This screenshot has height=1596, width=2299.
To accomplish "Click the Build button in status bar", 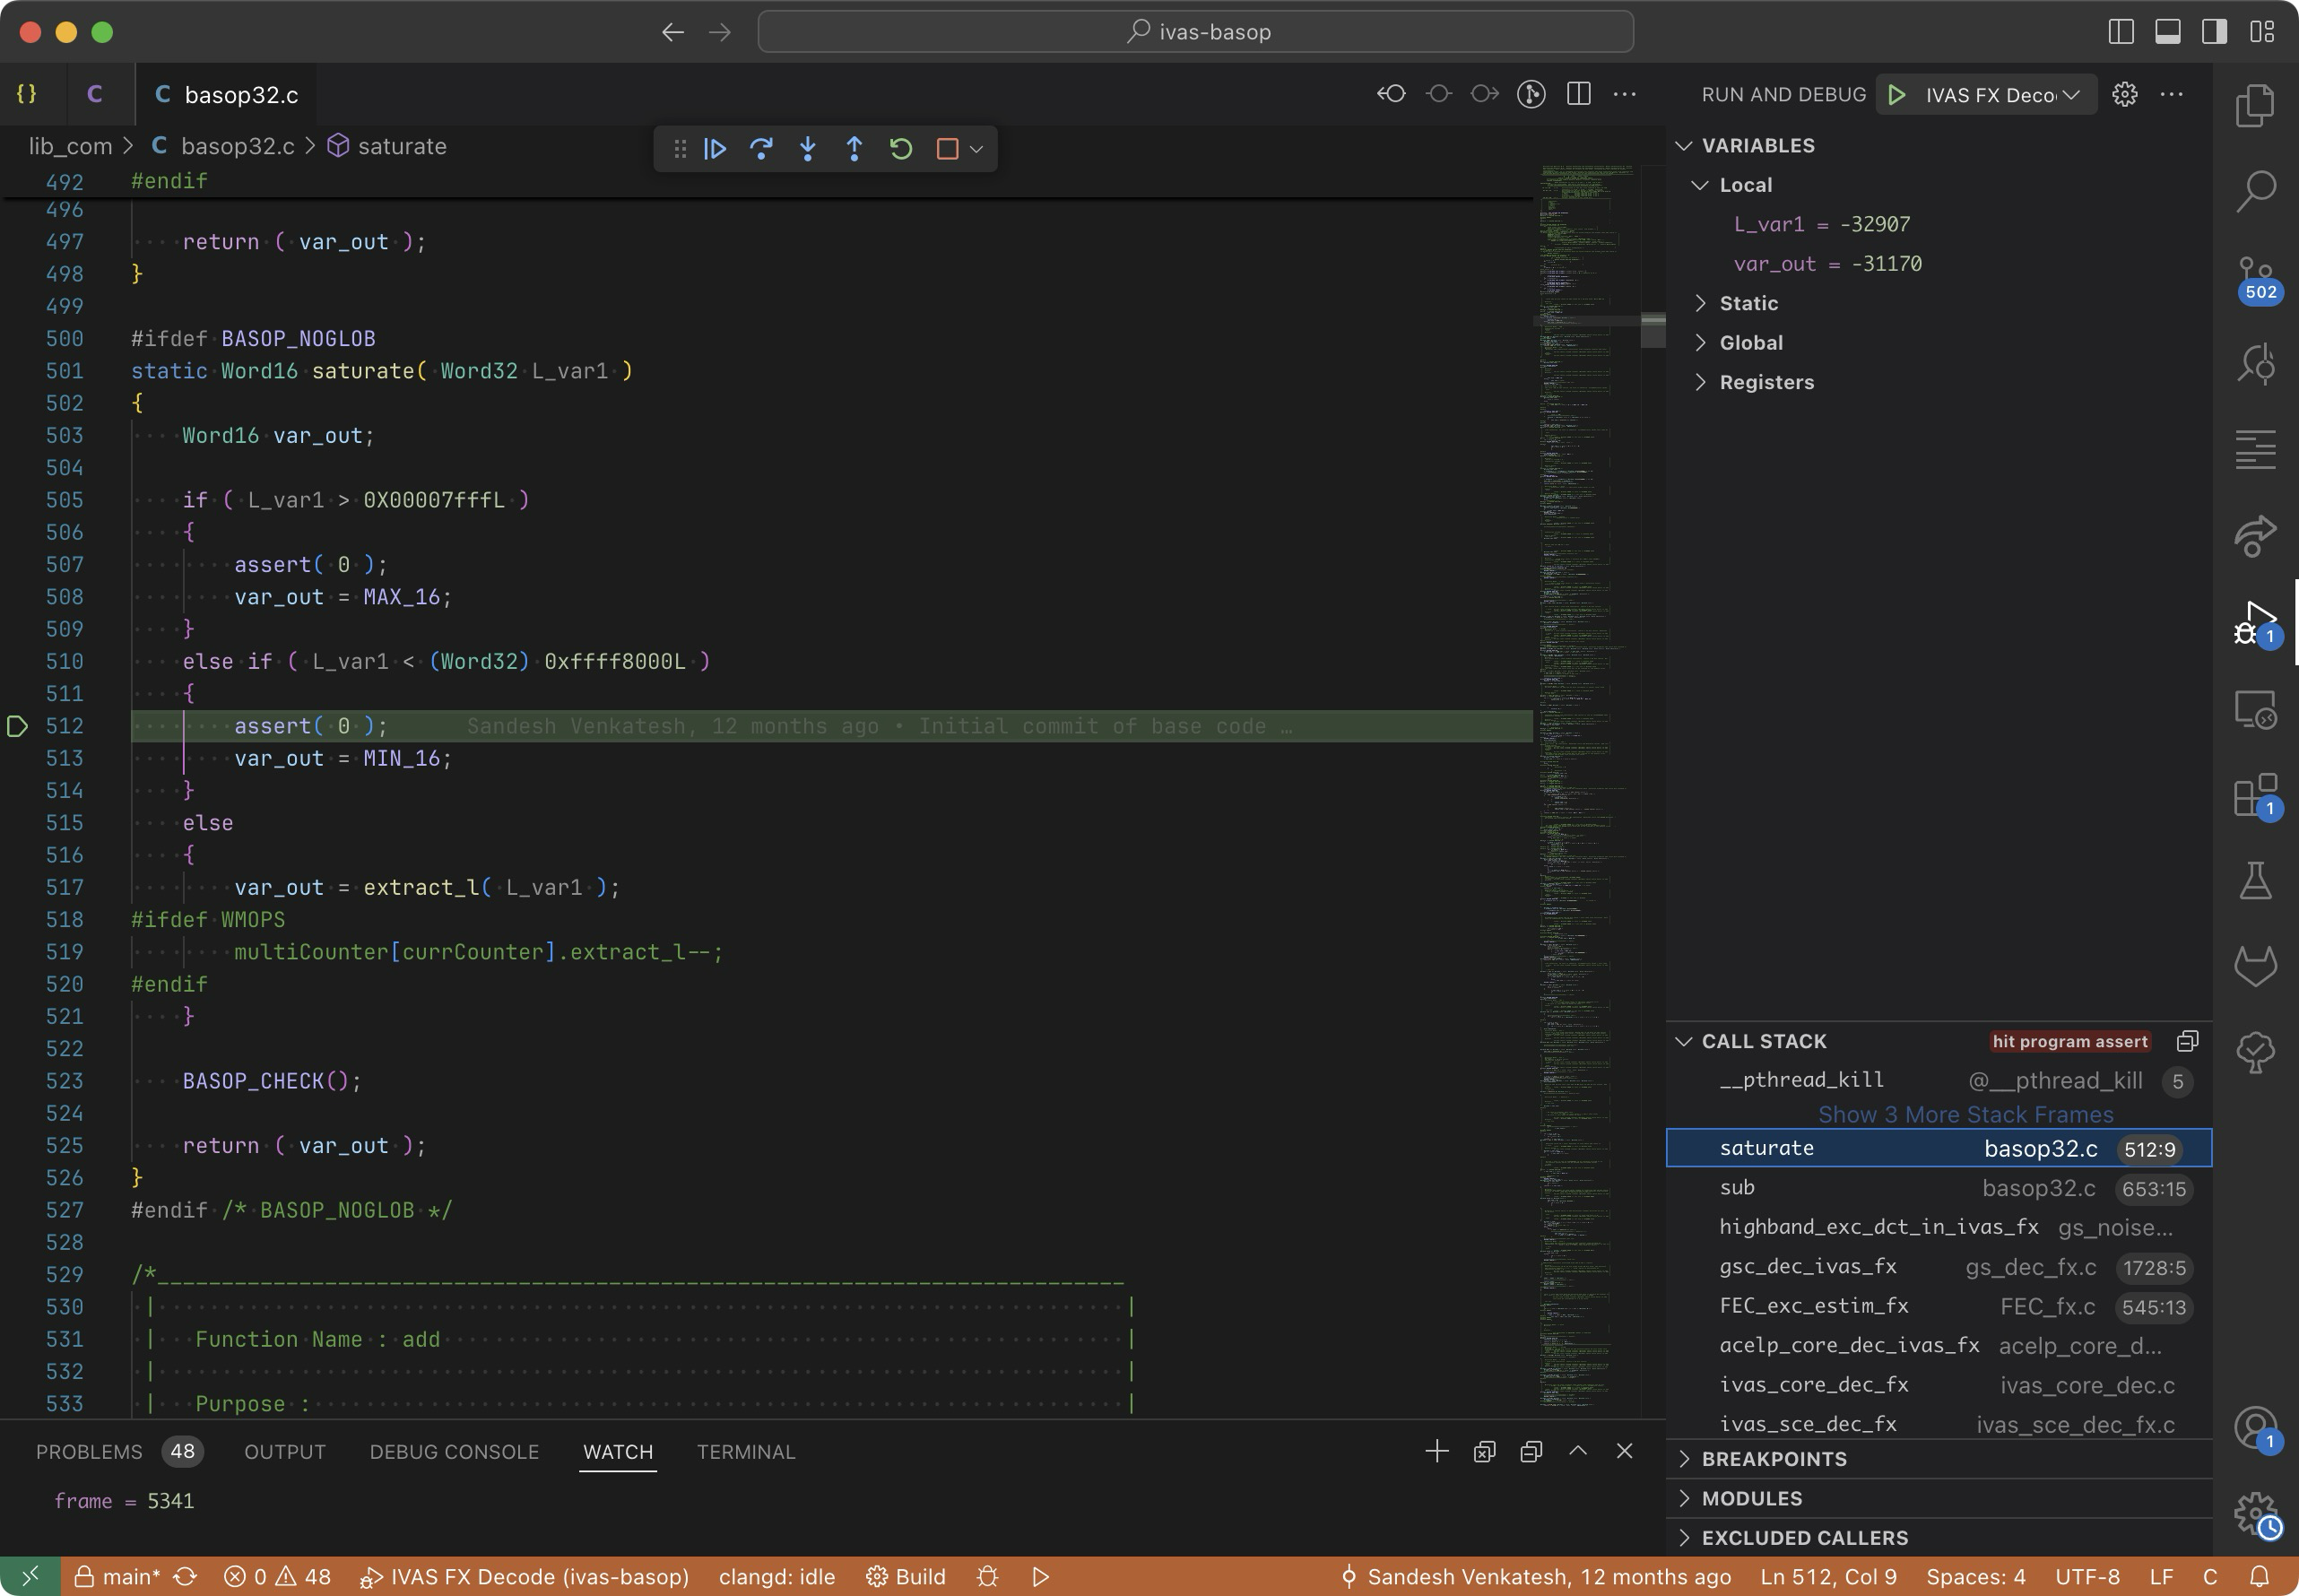I will [906, 1576].
